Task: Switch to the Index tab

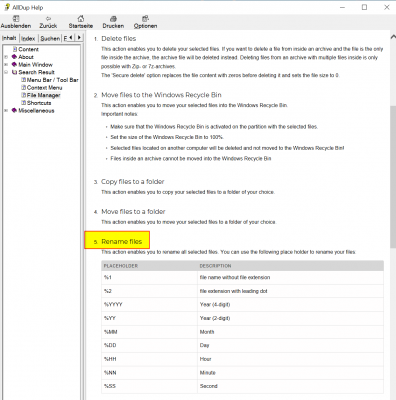Action: [28, 38]
